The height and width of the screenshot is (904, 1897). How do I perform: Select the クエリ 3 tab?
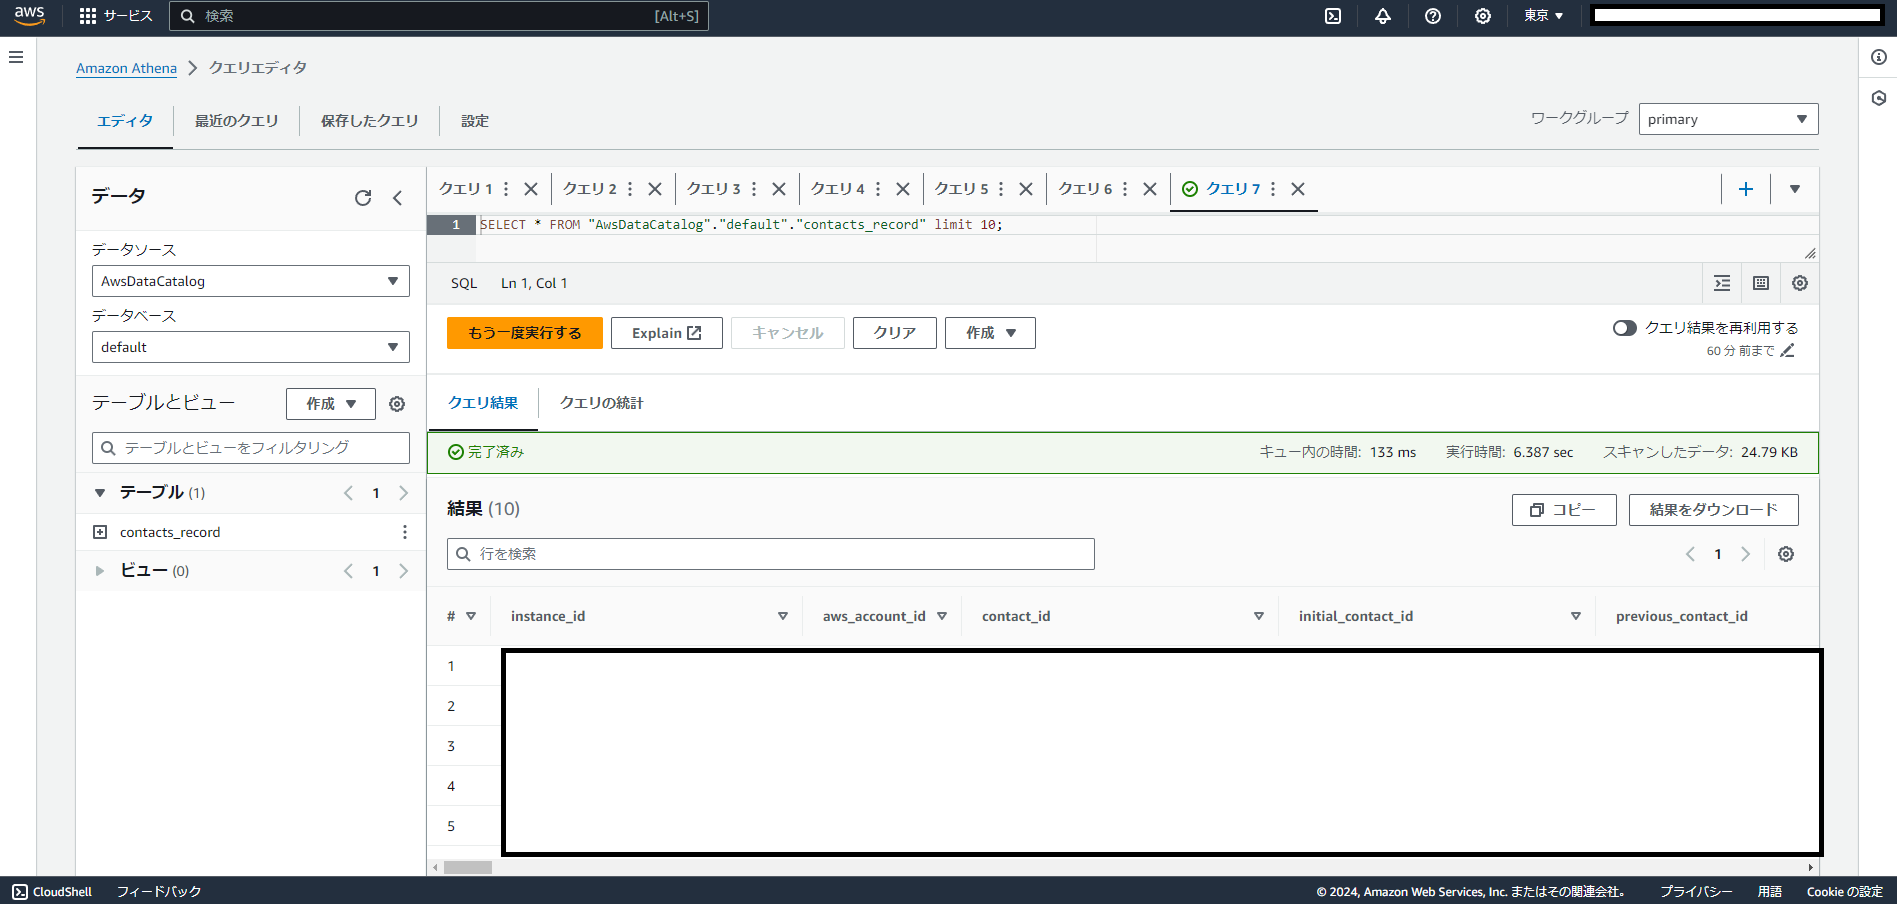click(714, 189)
